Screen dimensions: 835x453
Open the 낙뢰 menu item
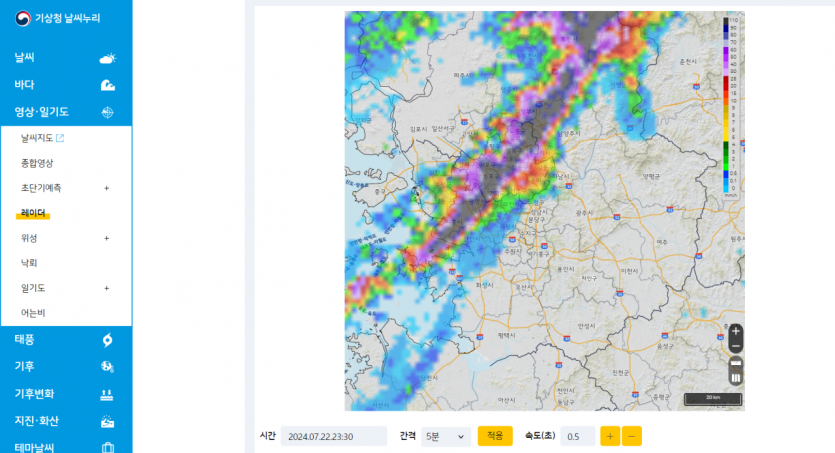coord(29,263)
